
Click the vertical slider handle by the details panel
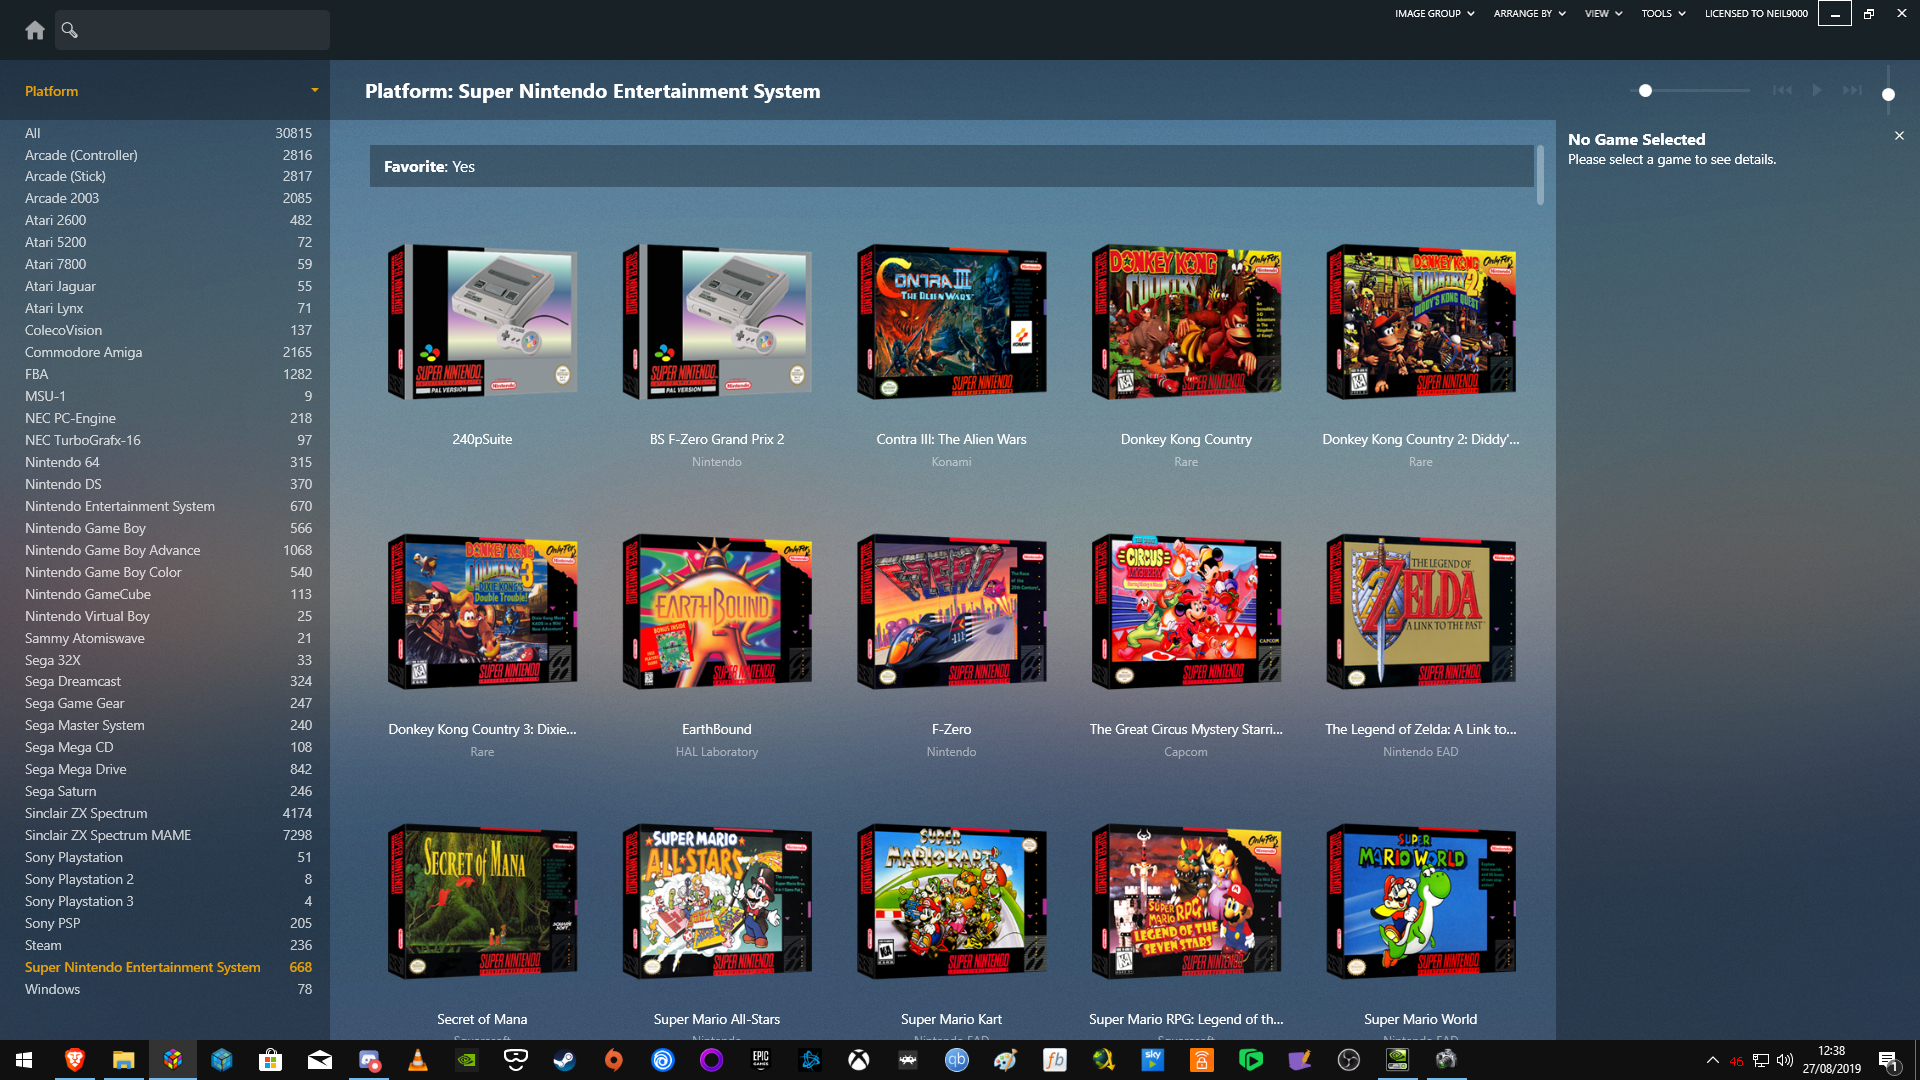pyautogui.click(x=1888, y=95)
